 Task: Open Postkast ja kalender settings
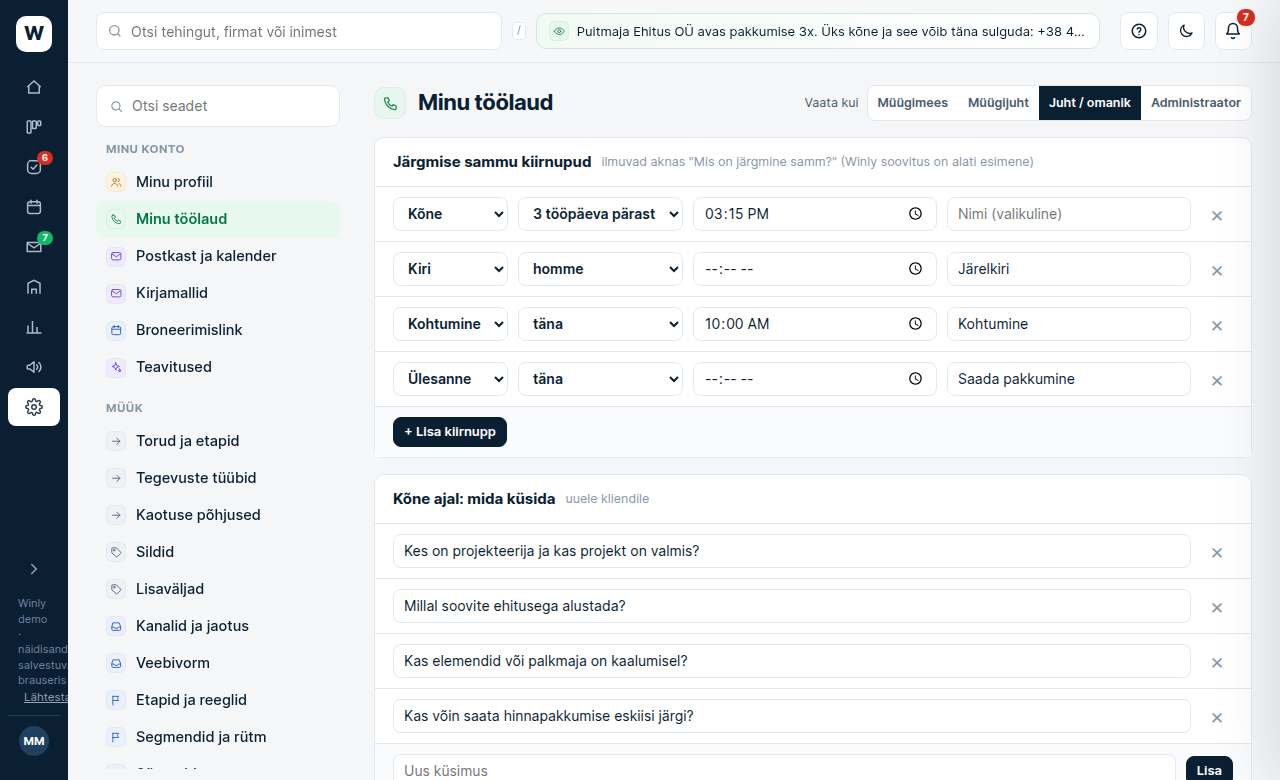pos(218,256)
